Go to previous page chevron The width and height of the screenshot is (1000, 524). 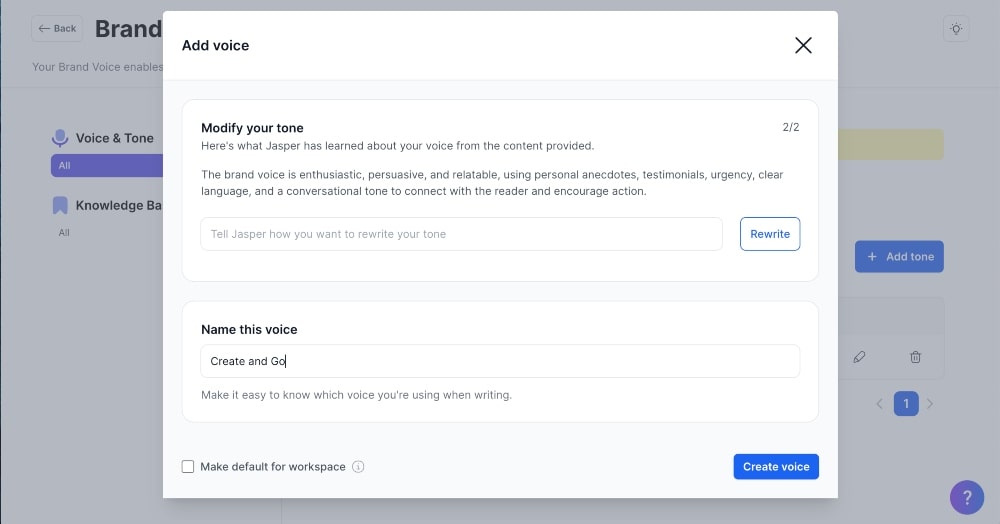[879, 404]
